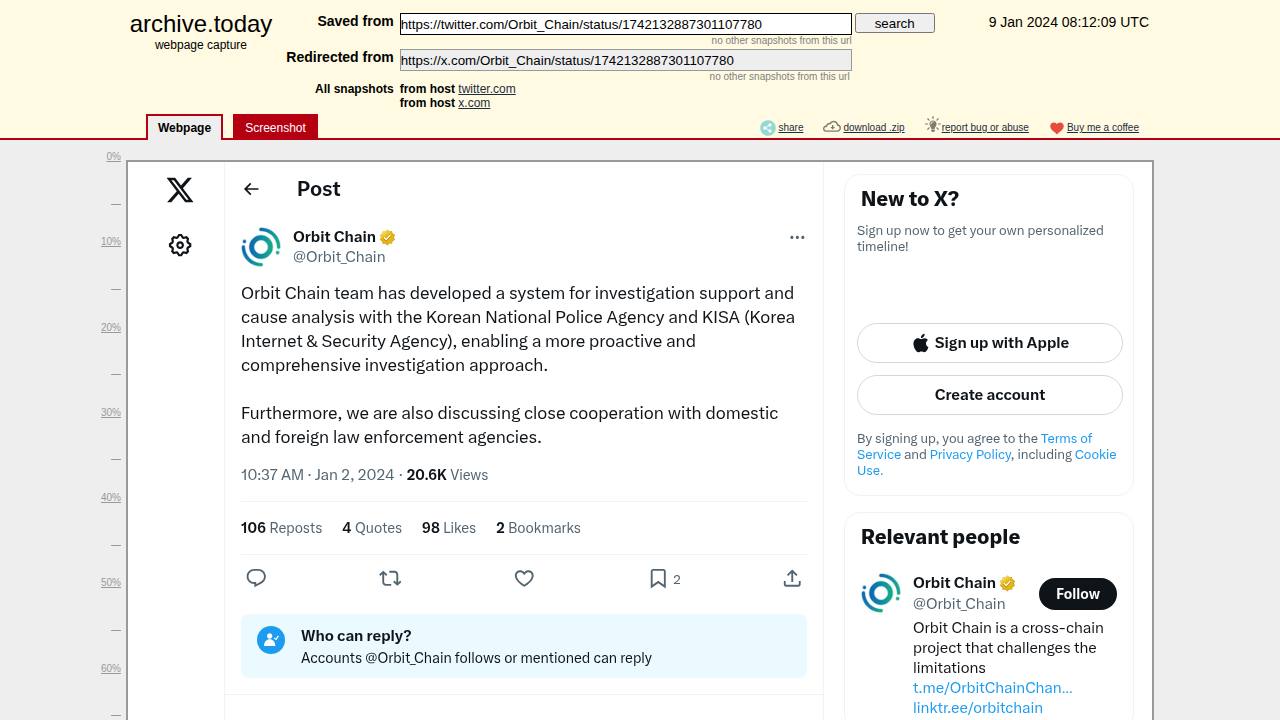Open x.com host snapshots link
Image resolution: width=1280 pixels, height=720 pixels.
coord(474,103)
